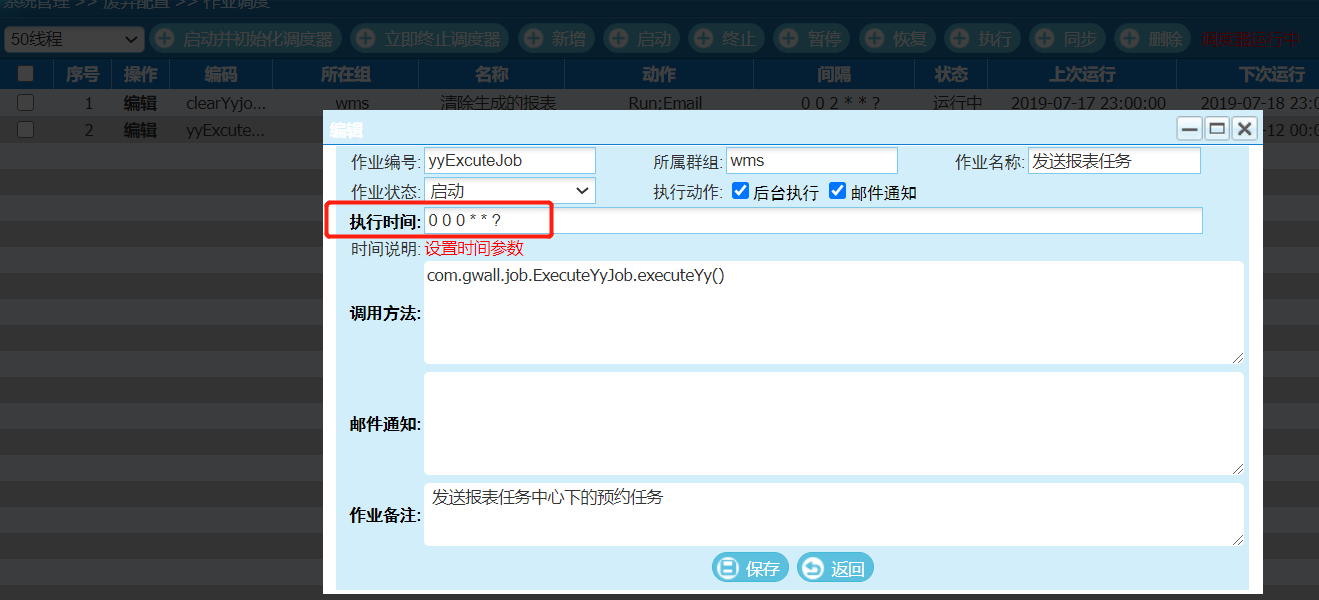Click the 执行时间 cron expression field
Image resolution: width=1319 pixels, height=600 pixels.
click(x=813, y=220)
